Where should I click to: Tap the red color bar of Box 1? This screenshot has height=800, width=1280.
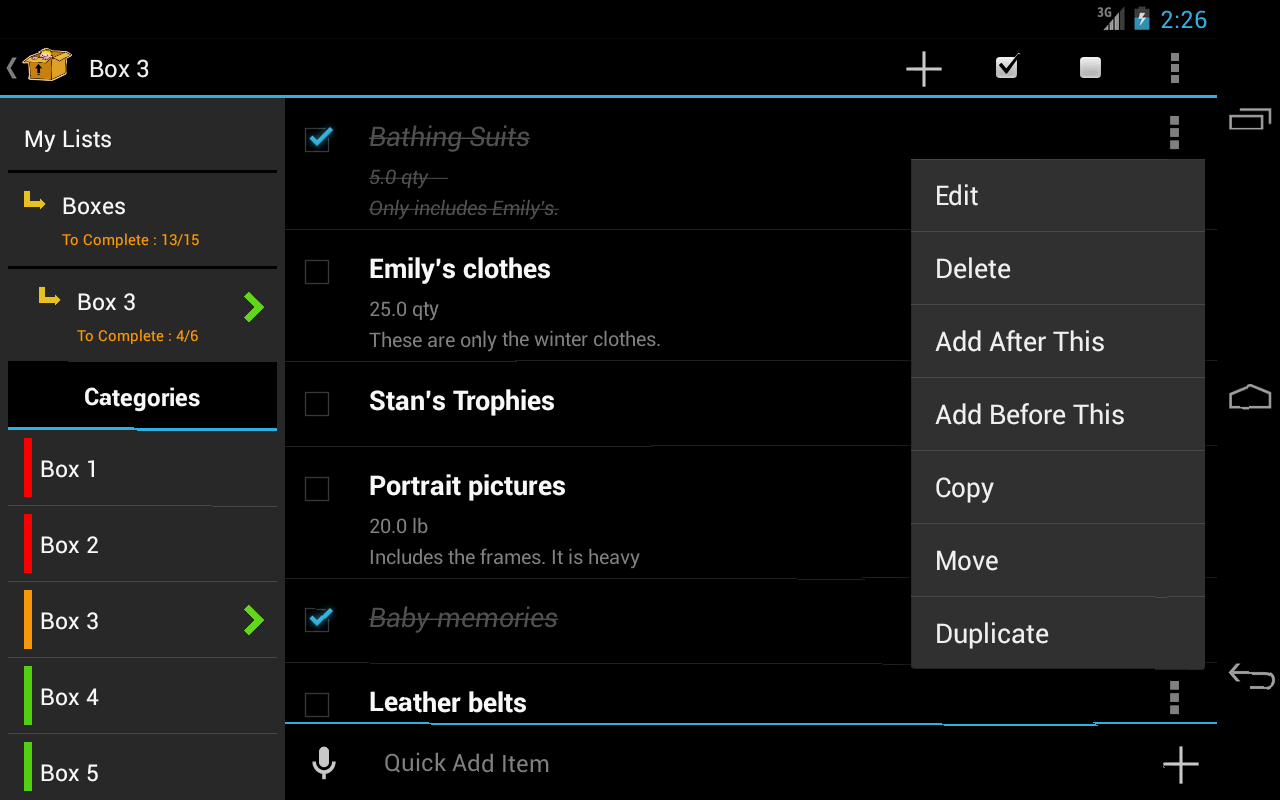[x=28, y=468]
